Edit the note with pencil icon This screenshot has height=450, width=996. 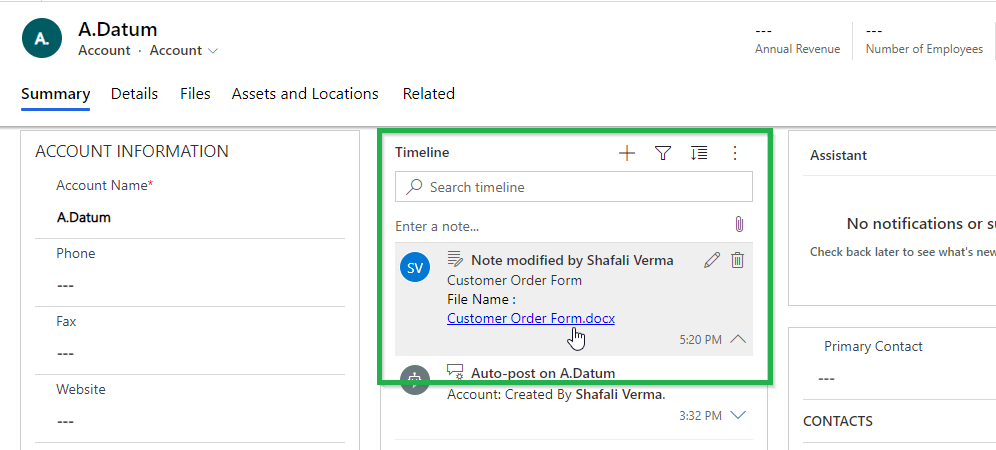(x=712, y=260)
